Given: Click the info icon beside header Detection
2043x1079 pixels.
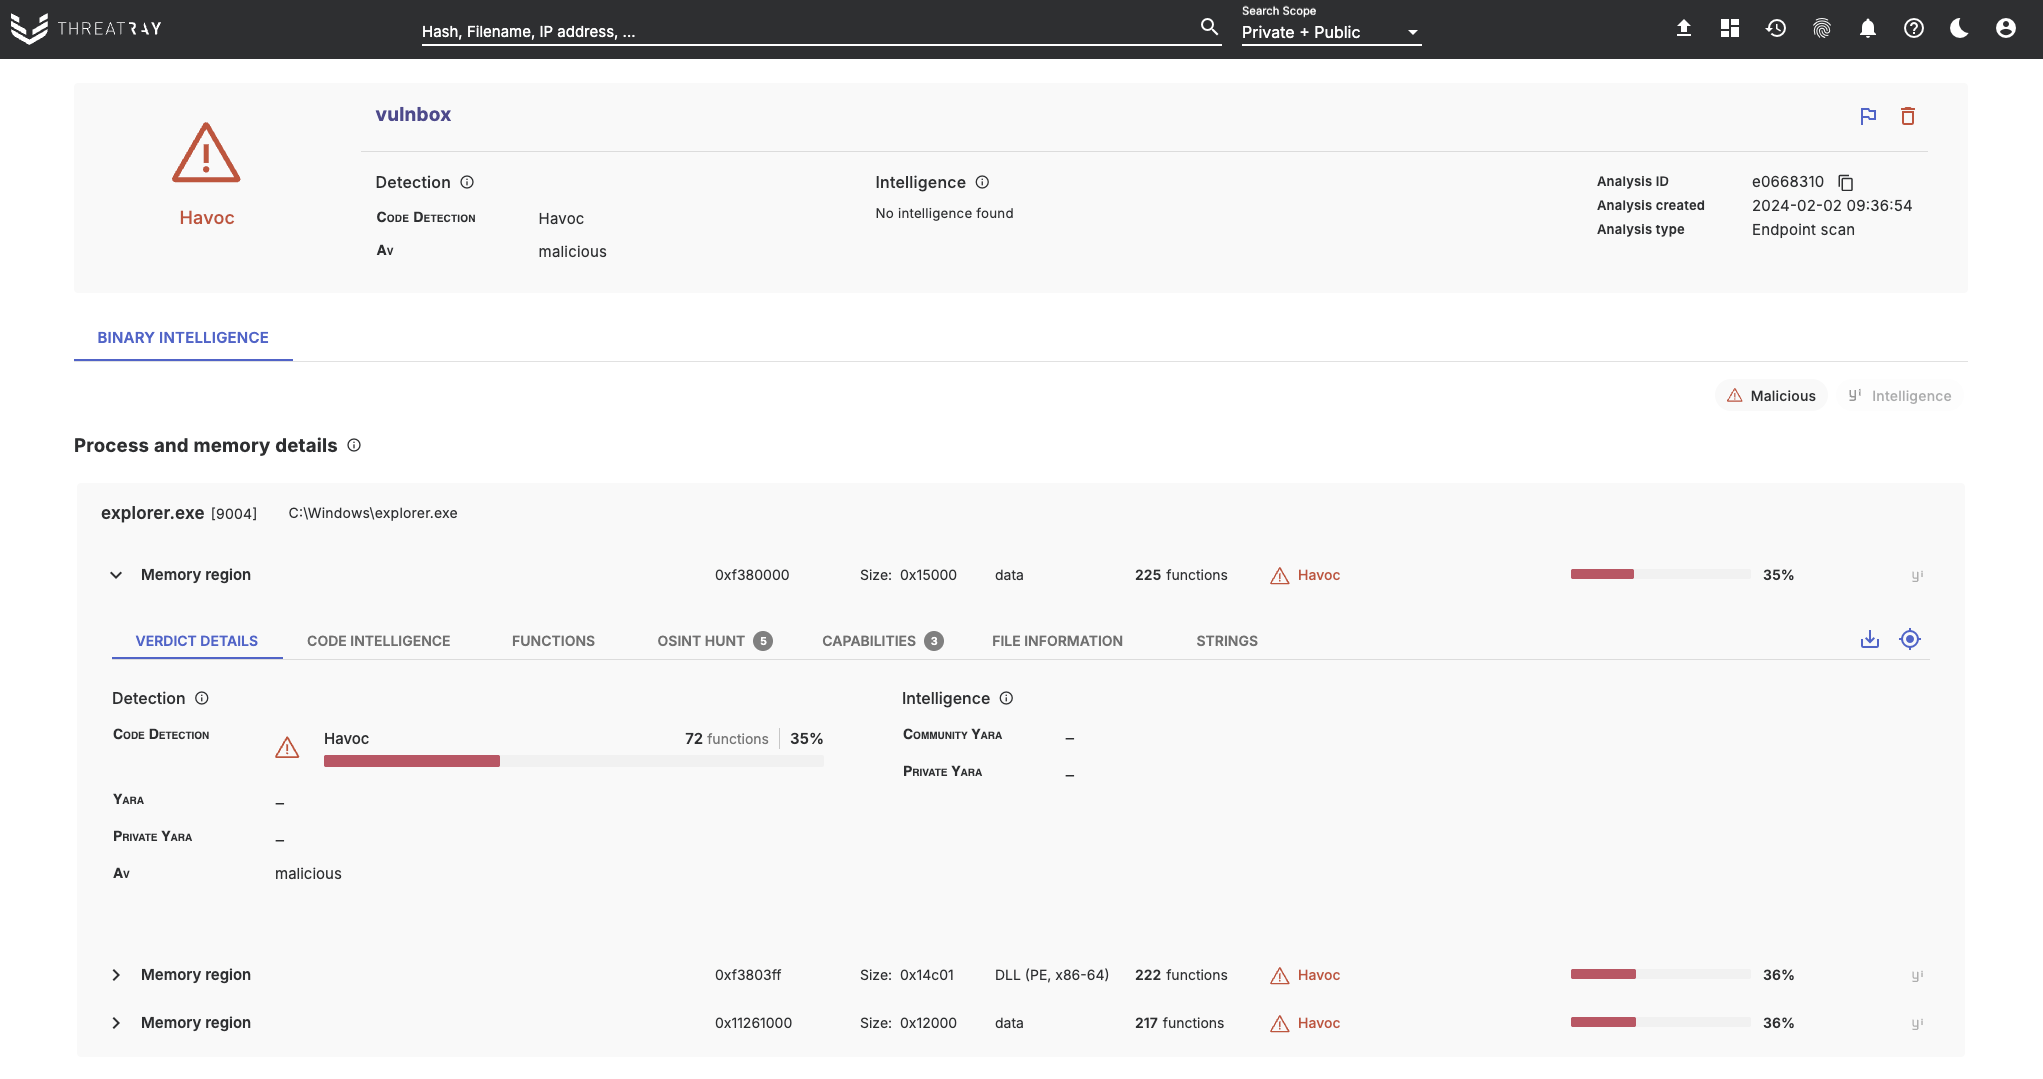Looking at the screenshot, I should 467,182.
